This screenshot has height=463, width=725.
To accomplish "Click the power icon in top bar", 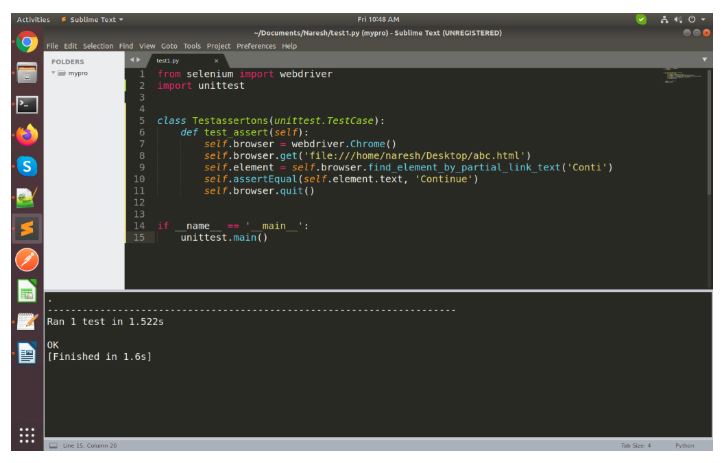I will point(692,19).
